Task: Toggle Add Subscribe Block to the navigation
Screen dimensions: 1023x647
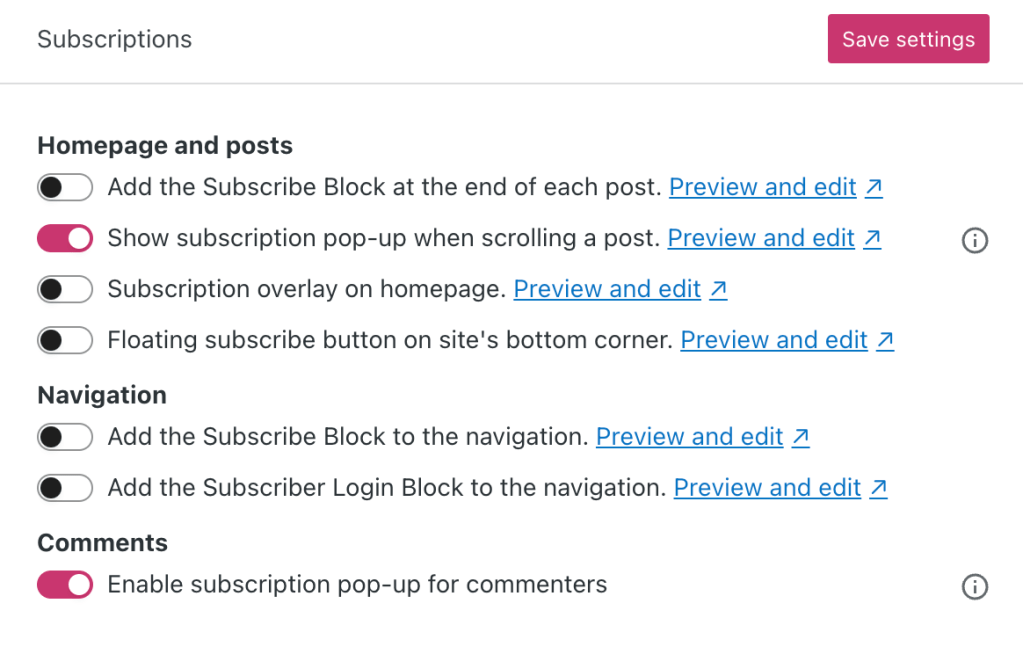Action: pos(65,437)
